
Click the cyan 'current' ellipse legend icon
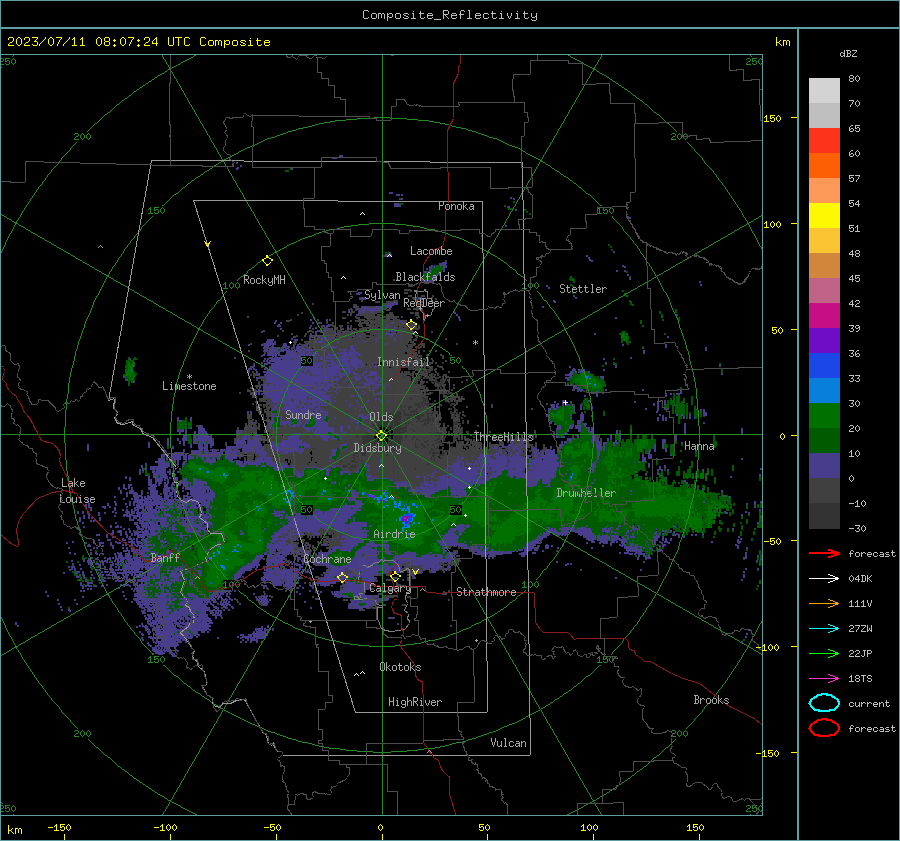(x=824, y=703)
